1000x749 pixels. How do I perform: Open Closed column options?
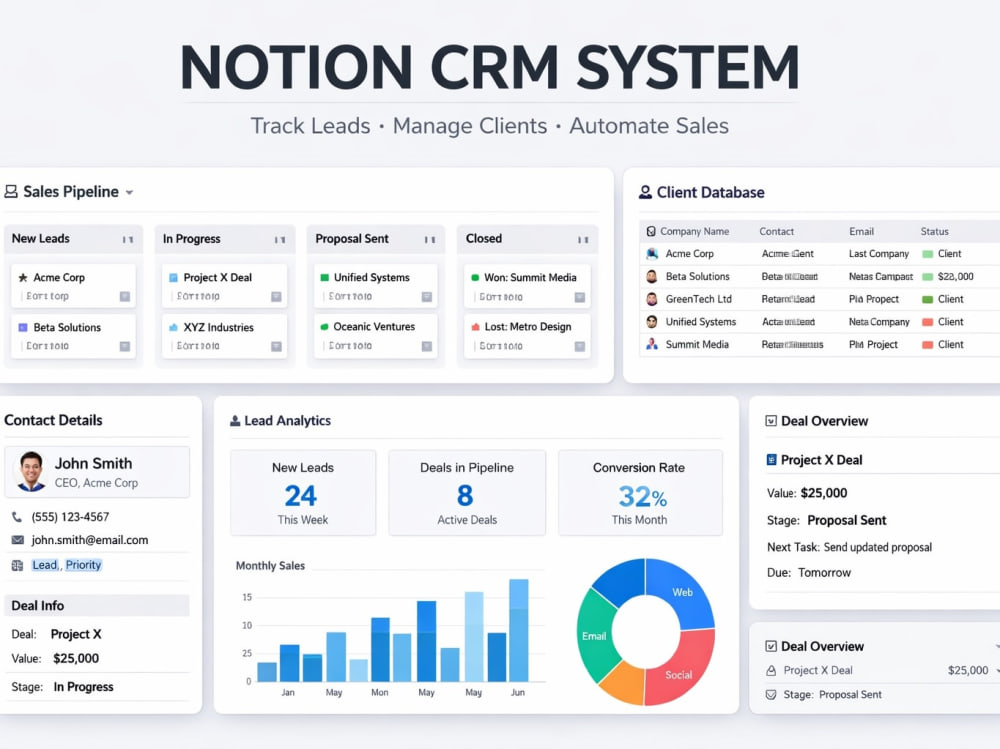pos(583,240)
